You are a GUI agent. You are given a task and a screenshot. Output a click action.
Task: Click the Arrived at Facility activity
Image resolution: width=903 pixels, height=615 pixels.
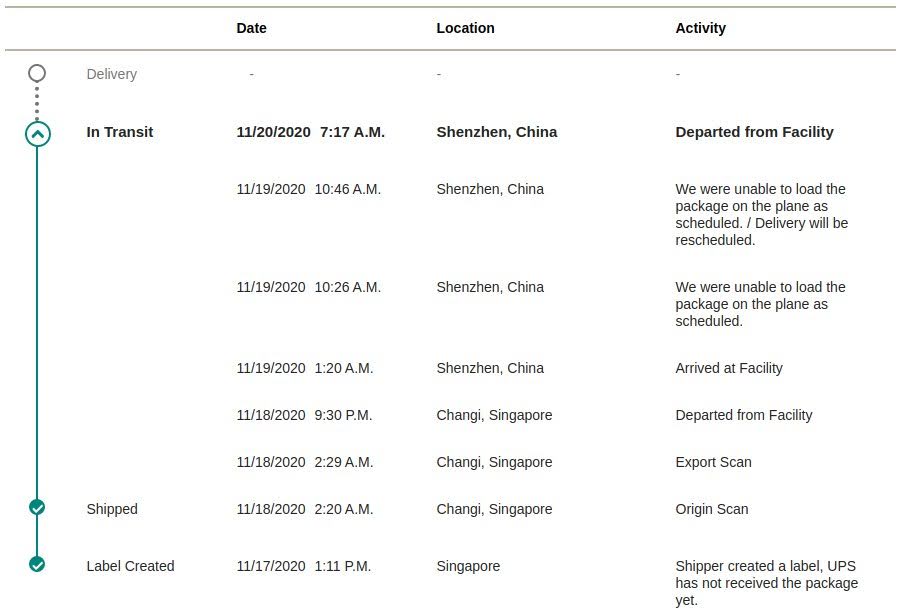[729, 368]
